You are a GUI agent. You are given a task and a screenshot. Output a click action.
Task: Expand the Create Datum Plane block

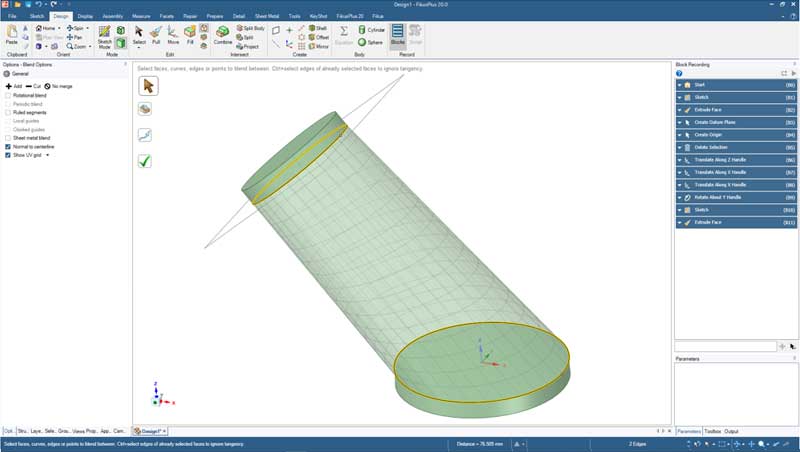(680, 122)
